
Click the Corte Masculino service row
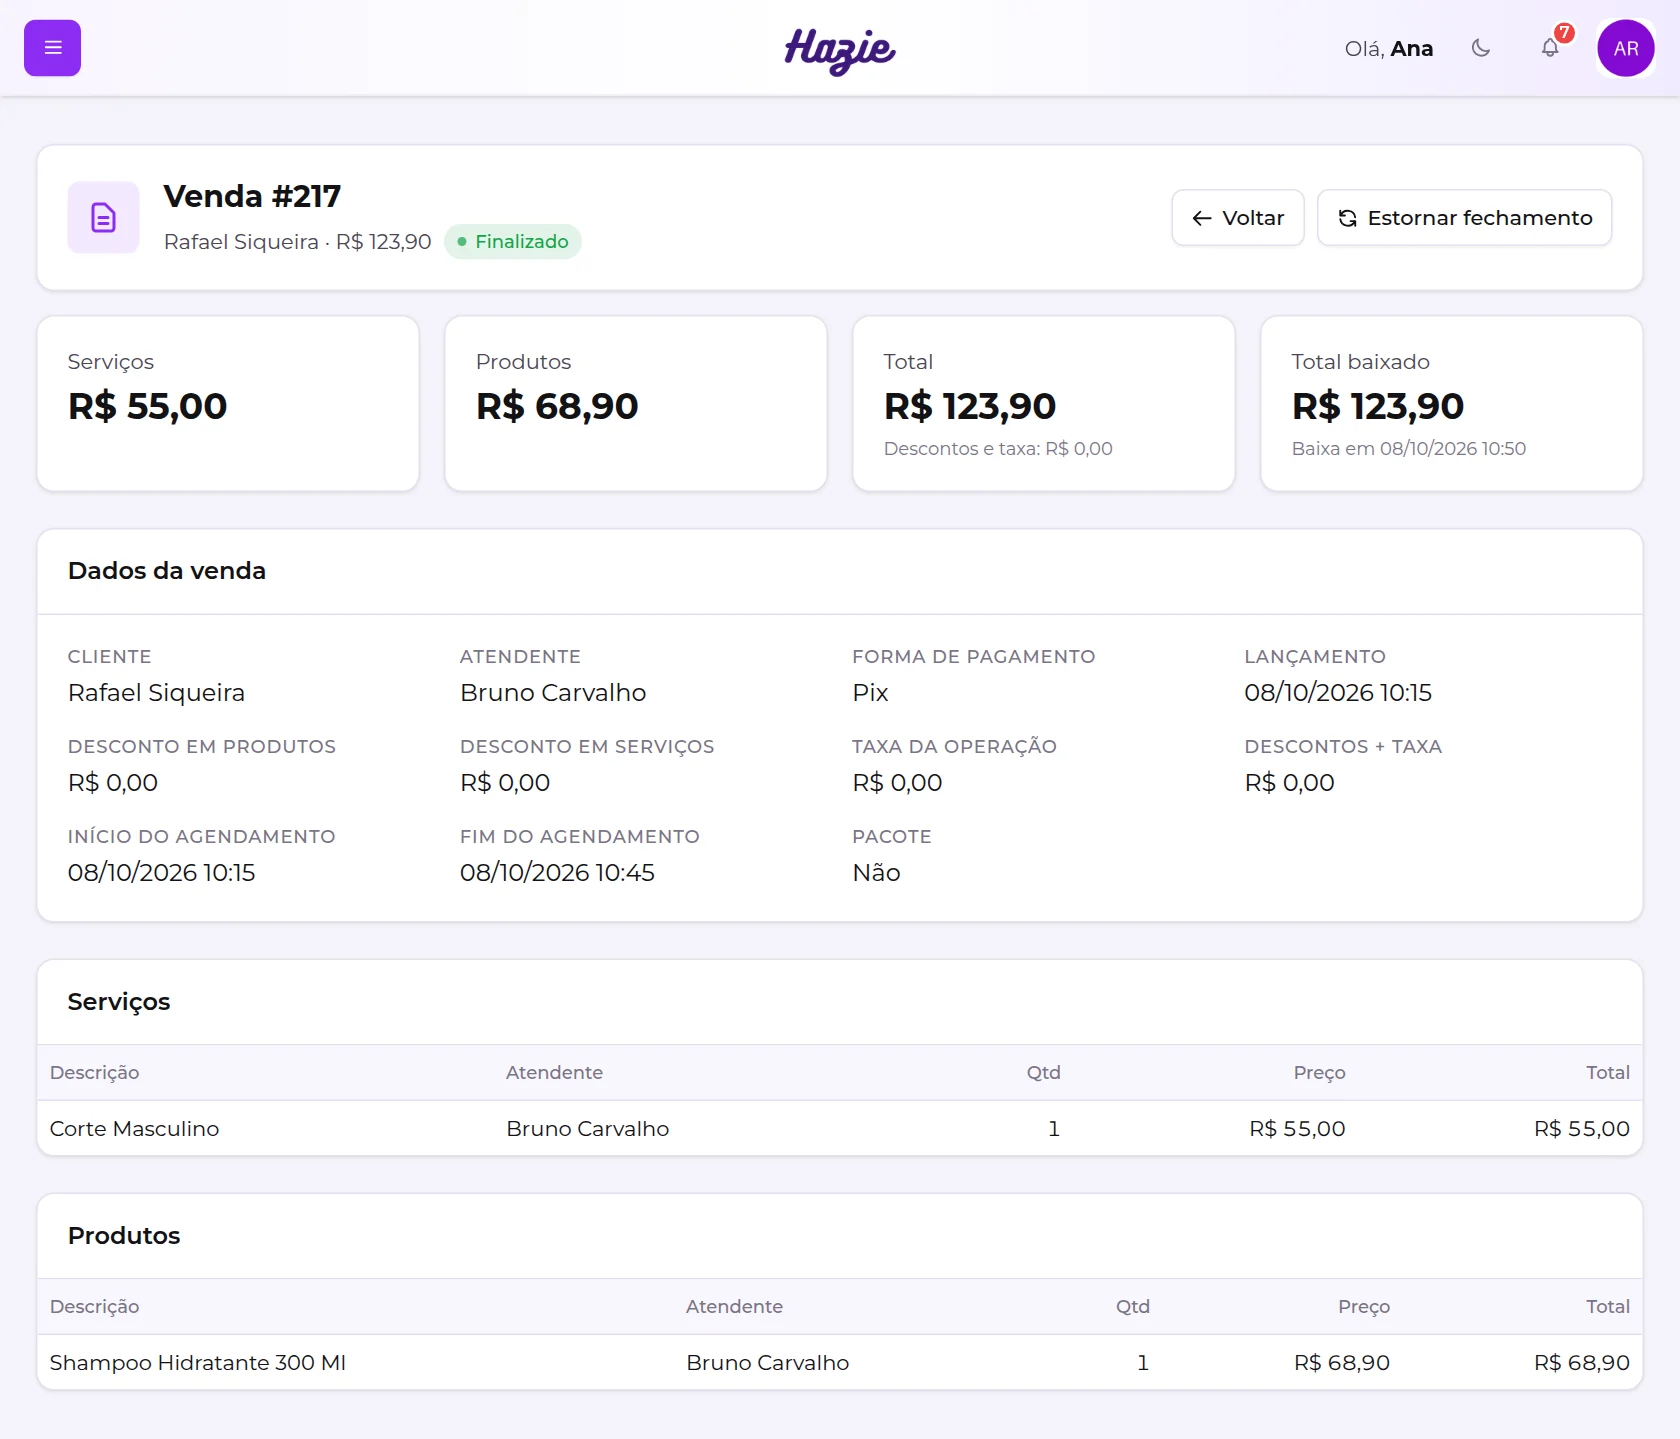840,1129
